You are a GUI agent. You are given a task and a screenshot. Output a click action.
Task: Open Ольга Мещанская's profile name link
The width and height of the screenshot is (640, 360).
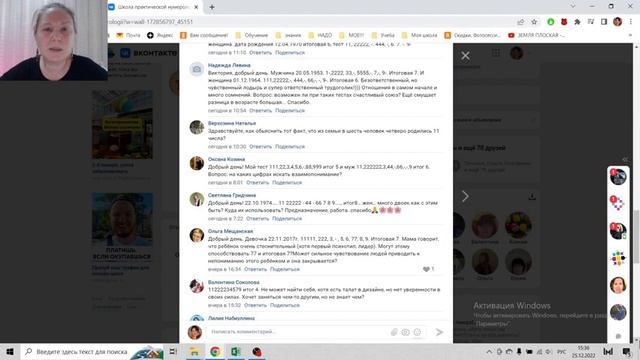pos(230,231)
